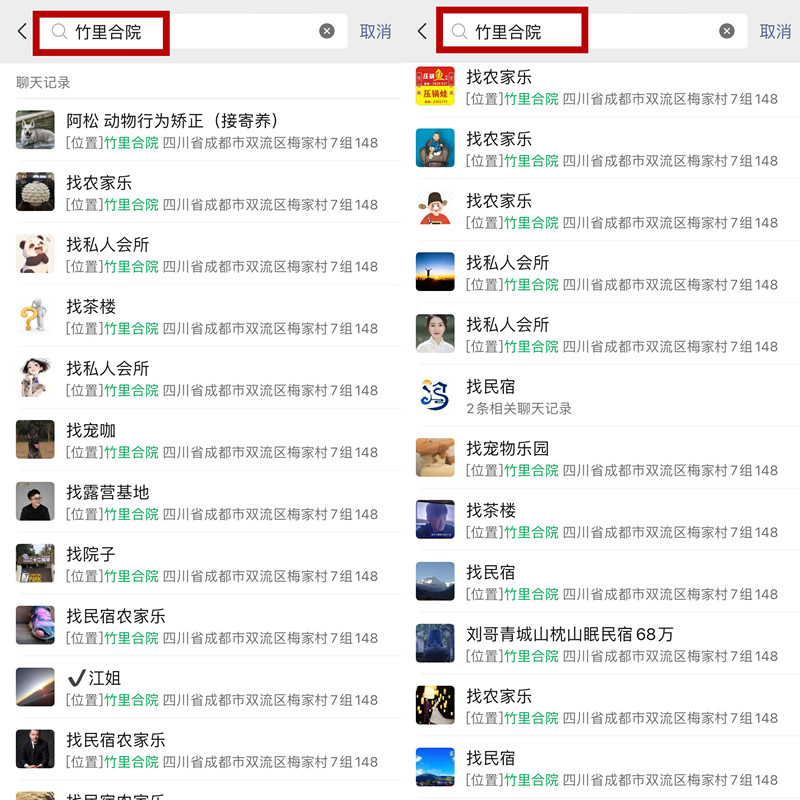Tap the back arrow in right panel

(x=422, y=31)
